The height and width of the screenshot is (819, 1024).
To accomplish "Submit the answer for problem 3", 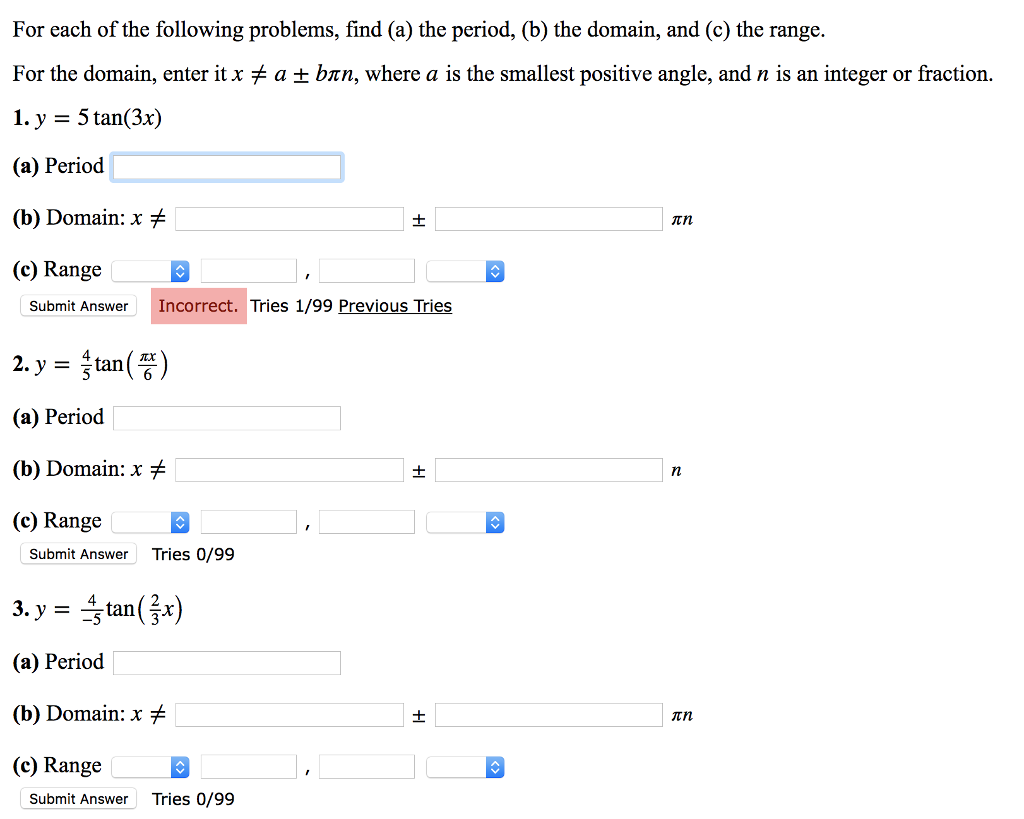I will 78,798.
